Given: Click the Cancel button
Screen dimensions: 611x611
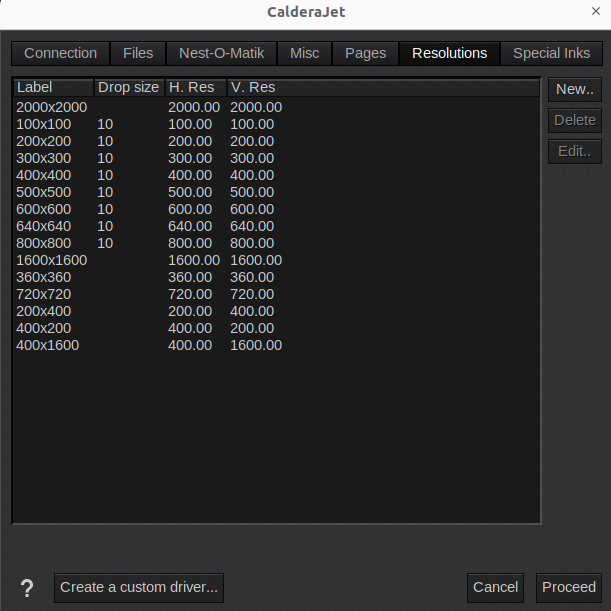Looking at the screenshot, I should click(496, 587).
